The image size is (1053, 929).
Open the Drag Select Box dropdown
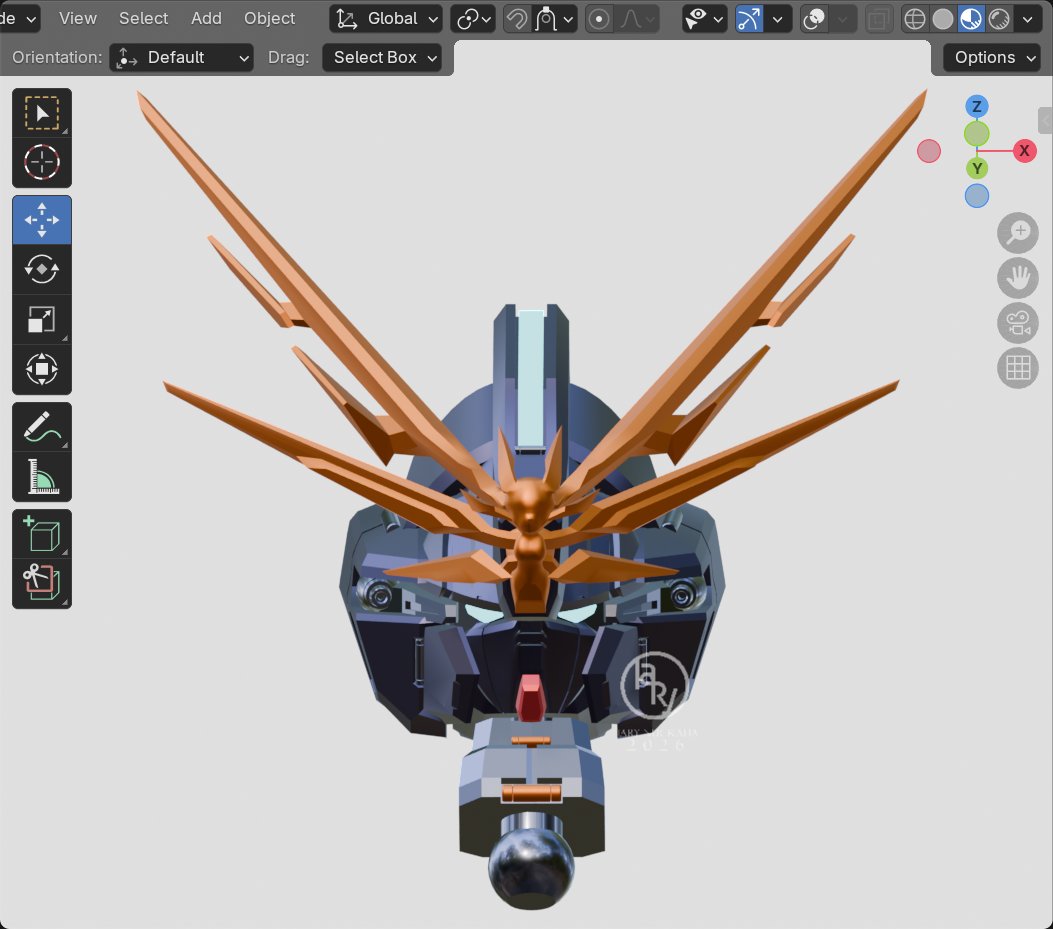382,58
